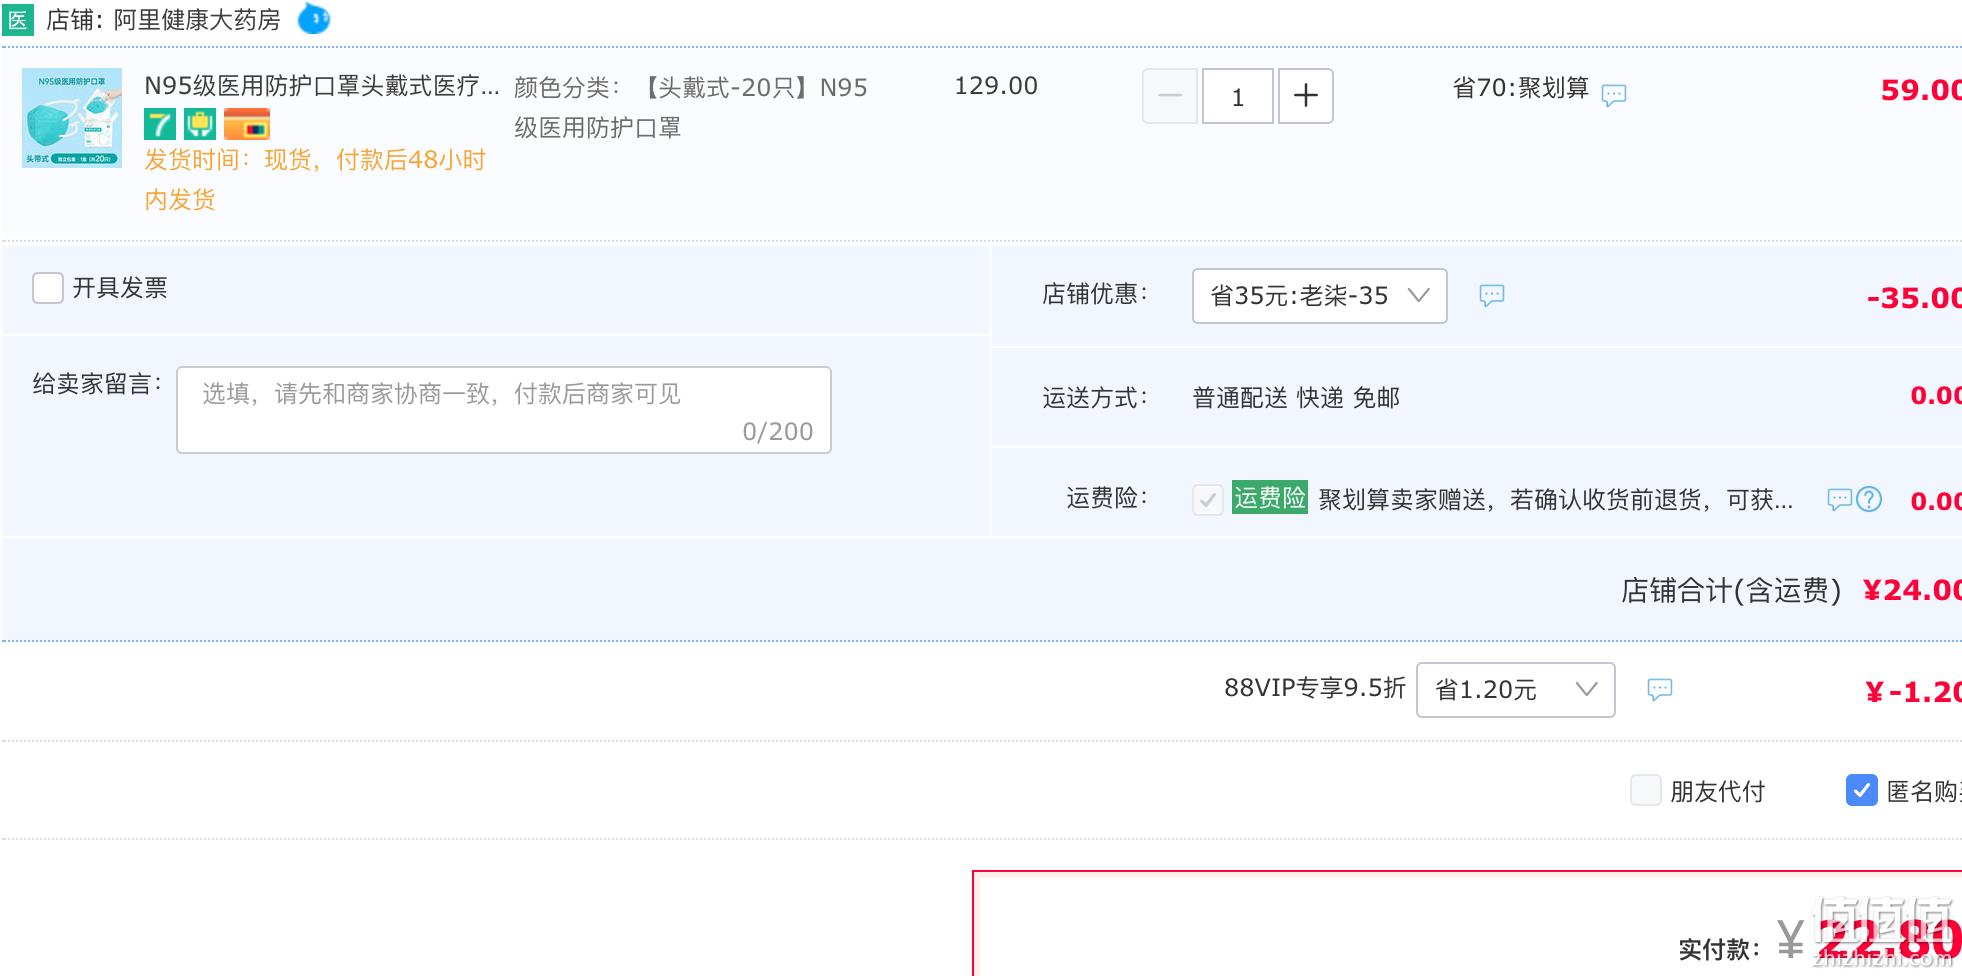Click the 发货时间 shipping time notice

315,180
